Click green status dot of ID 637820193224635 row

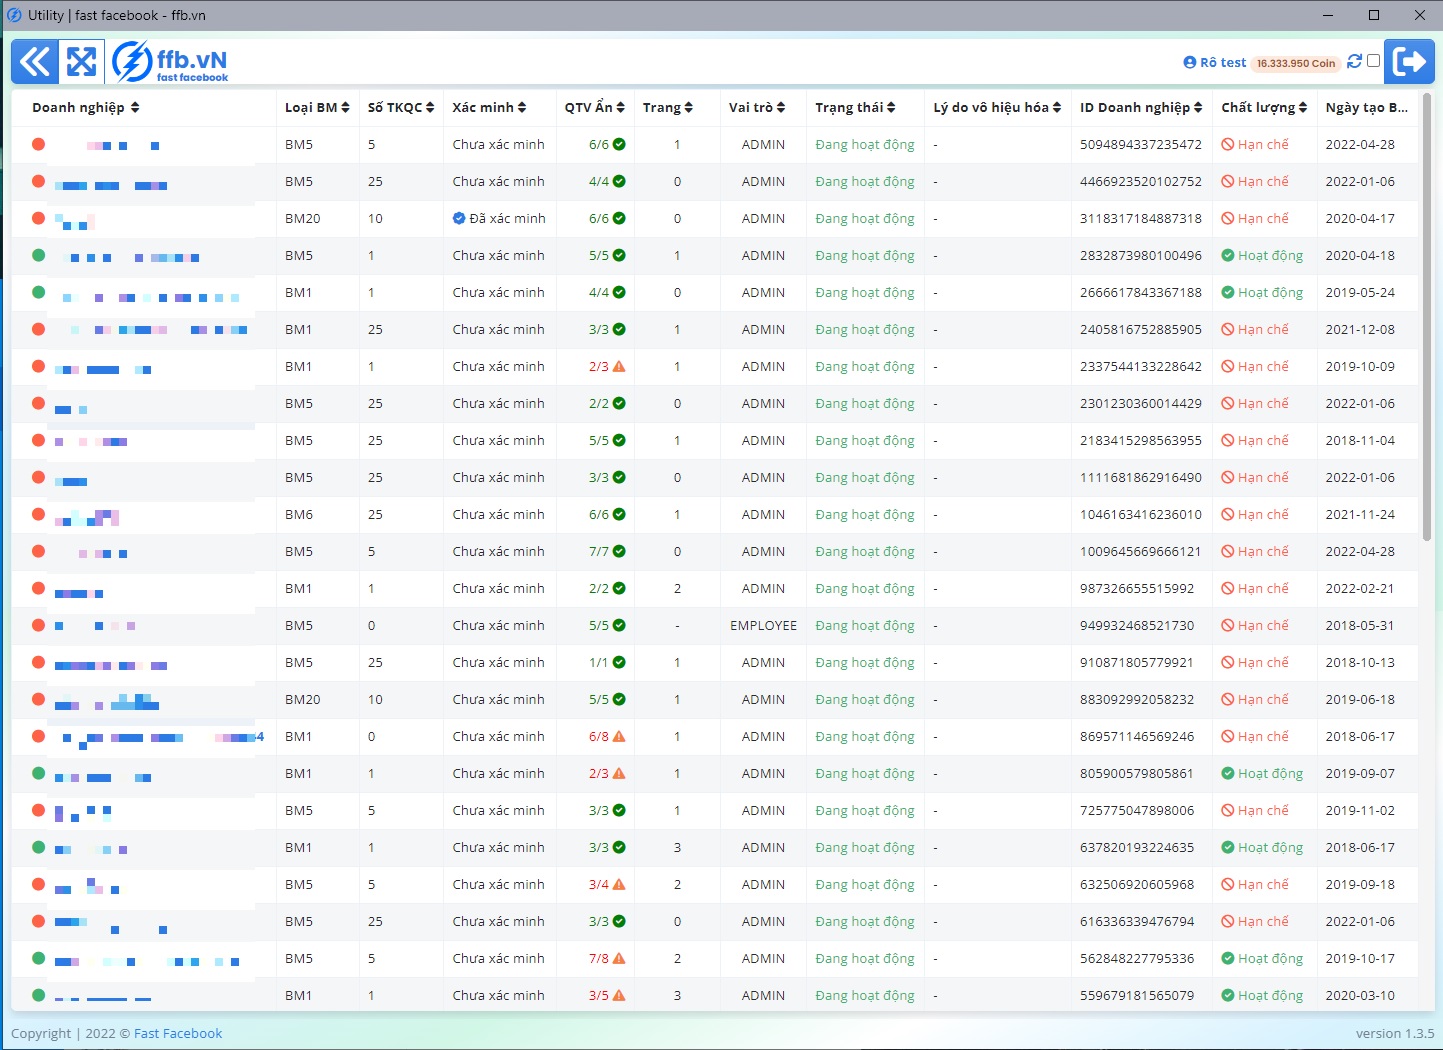pos(38,847)
